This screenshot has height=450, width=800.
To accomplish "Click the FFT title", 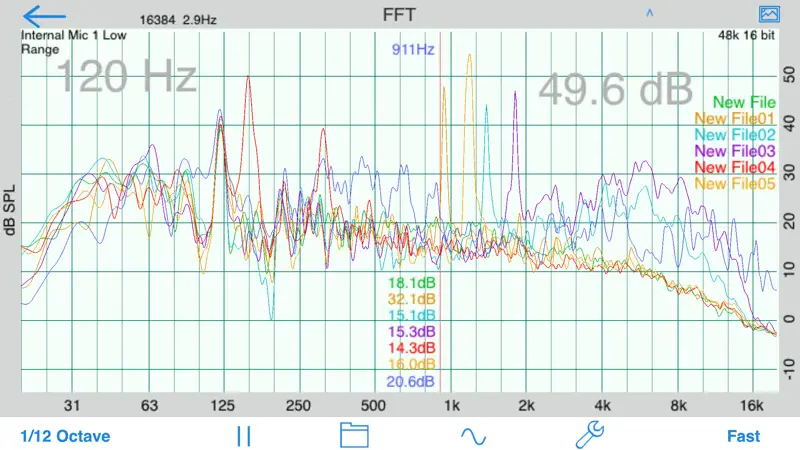I will click(399, 15).
